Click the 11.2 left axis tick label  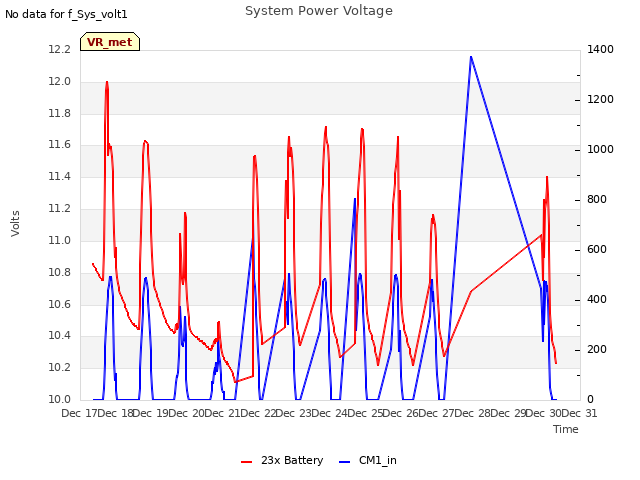point(60,209)
